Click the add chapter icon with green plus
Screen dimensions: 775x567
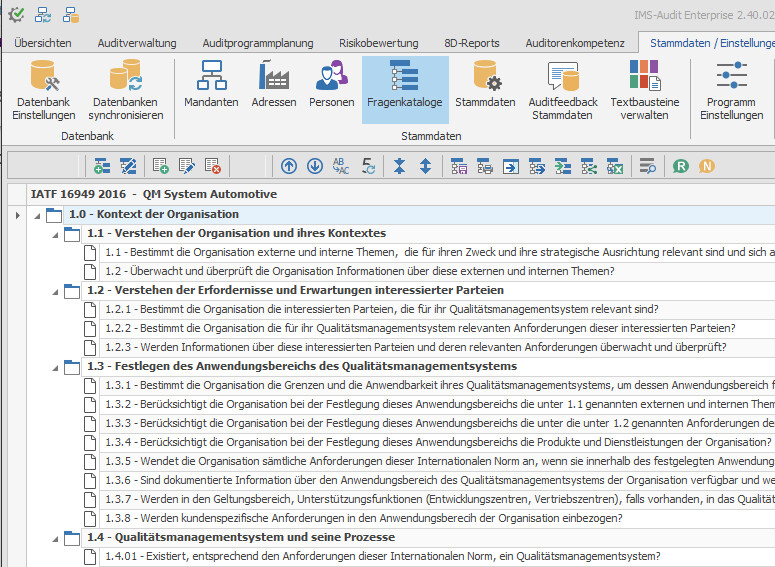102,166
